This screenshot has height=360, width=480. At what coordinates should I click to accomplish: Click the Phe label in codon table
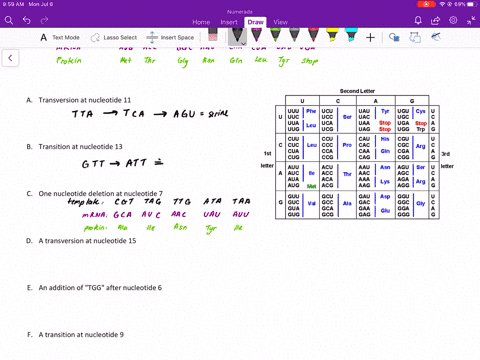click(311, 111)
